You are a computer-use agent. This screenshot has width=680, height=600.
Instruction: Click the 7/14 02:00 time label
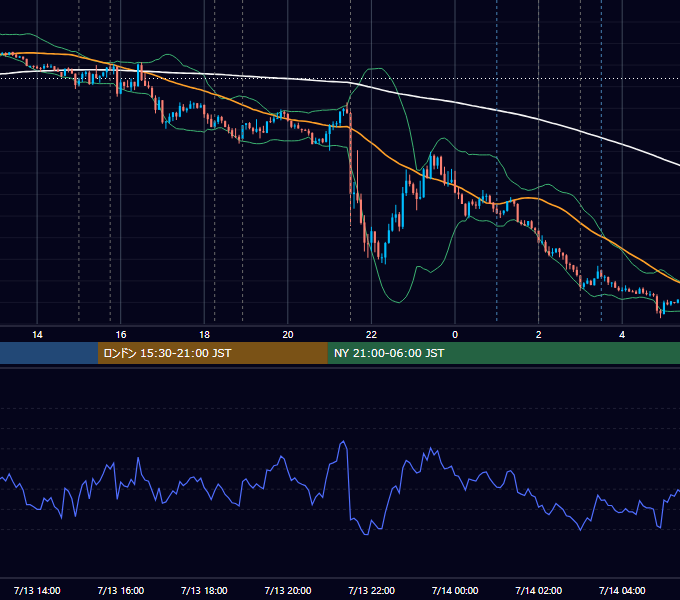click(x=539, y=590)
